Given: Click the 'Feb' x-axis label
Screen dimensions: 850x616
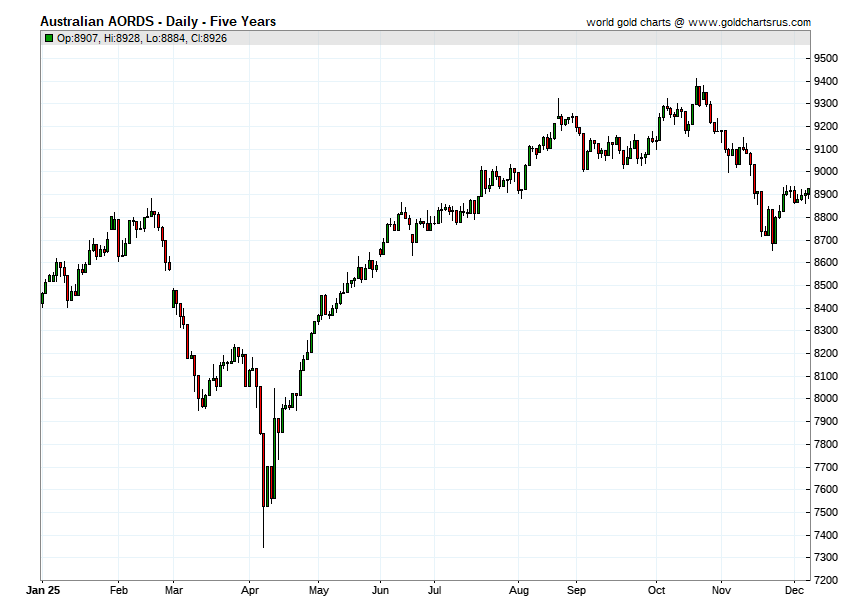Looking at the screenshot, I should pos(119,590).
